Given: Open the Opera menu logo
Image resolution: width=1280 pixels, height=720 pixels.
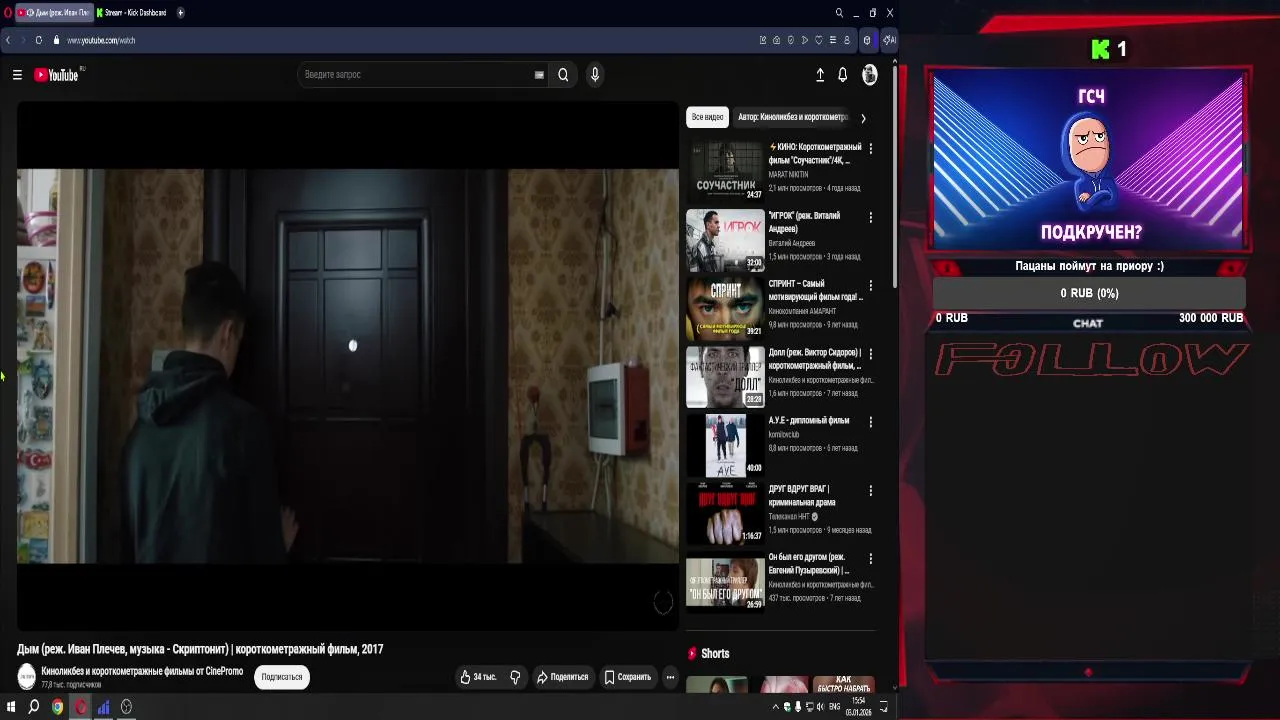Looking at the screenshot, I should [x=8, y=13].
